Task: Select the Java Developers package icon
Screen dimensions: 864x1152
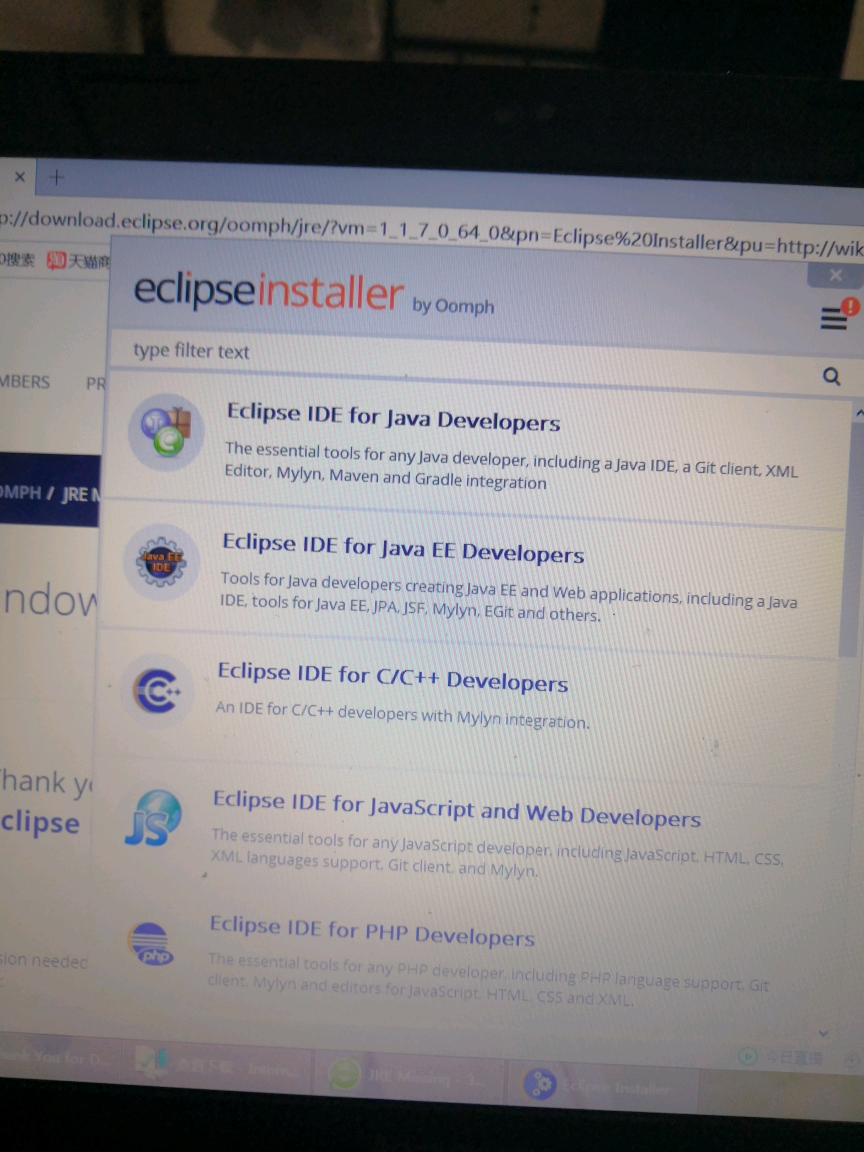Action: [x=166, y=432]
